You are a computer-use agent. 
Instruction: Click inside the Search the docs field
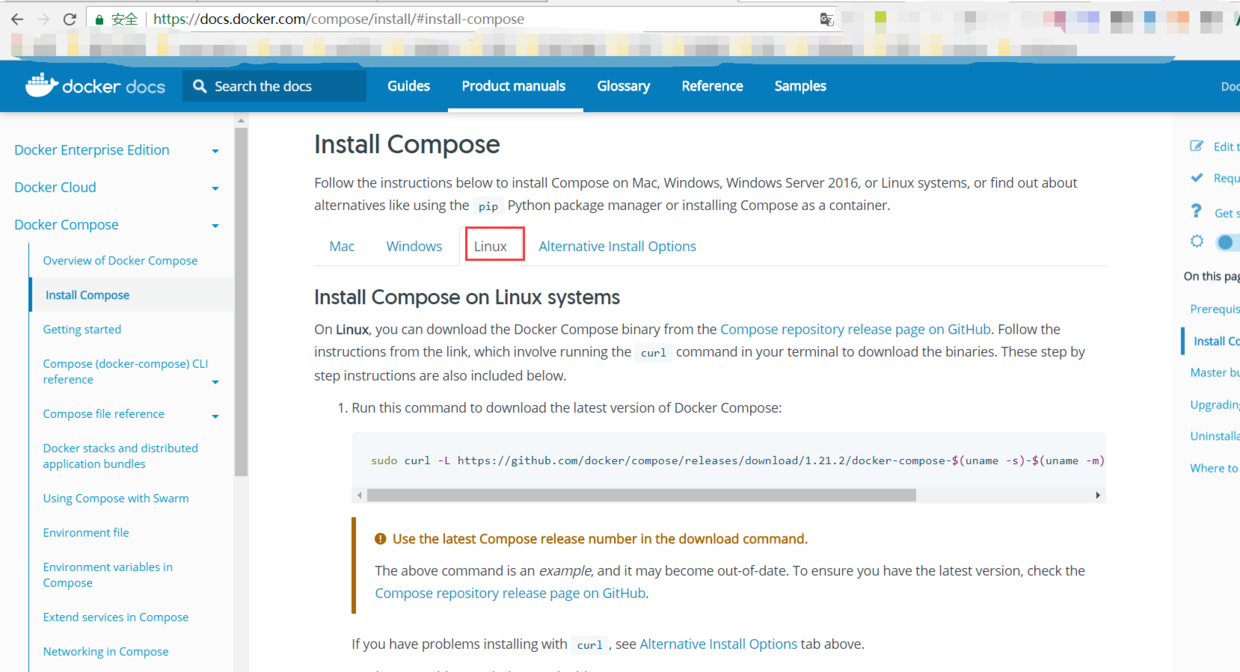point(275,86)
